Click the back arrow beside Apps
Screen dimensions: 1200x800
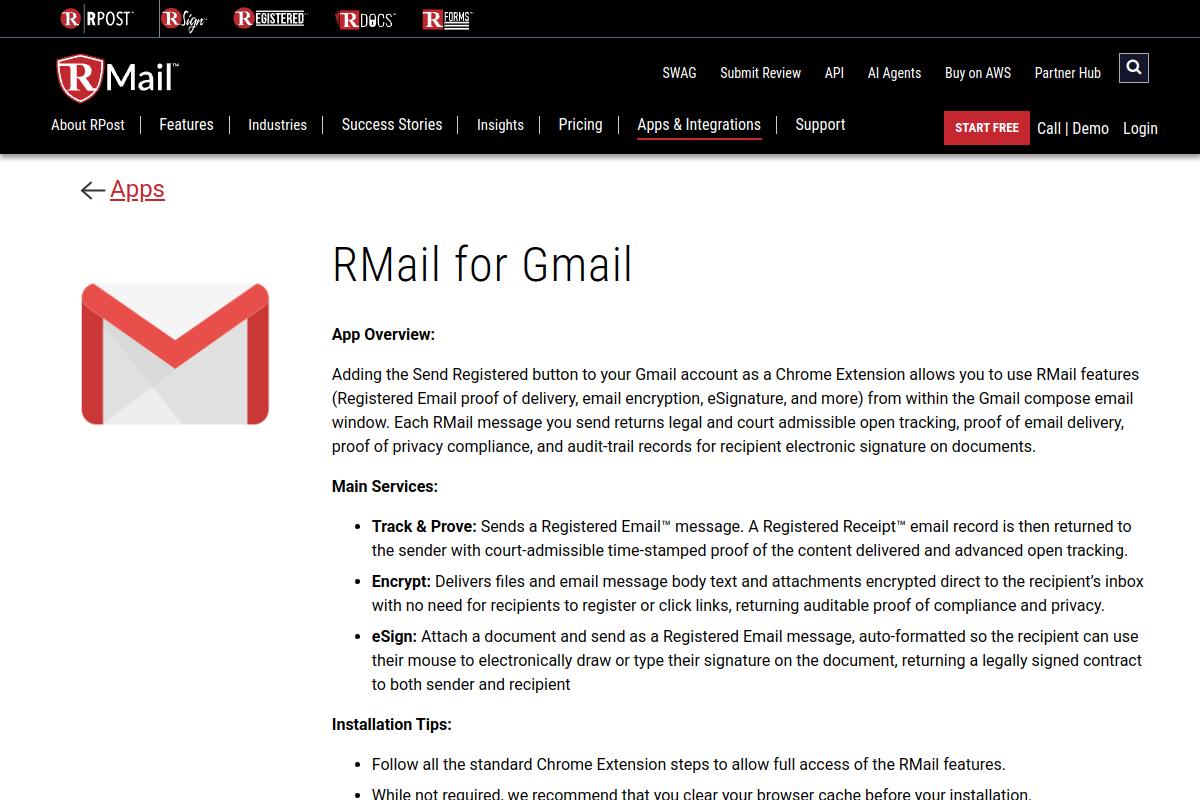(93, 190)
